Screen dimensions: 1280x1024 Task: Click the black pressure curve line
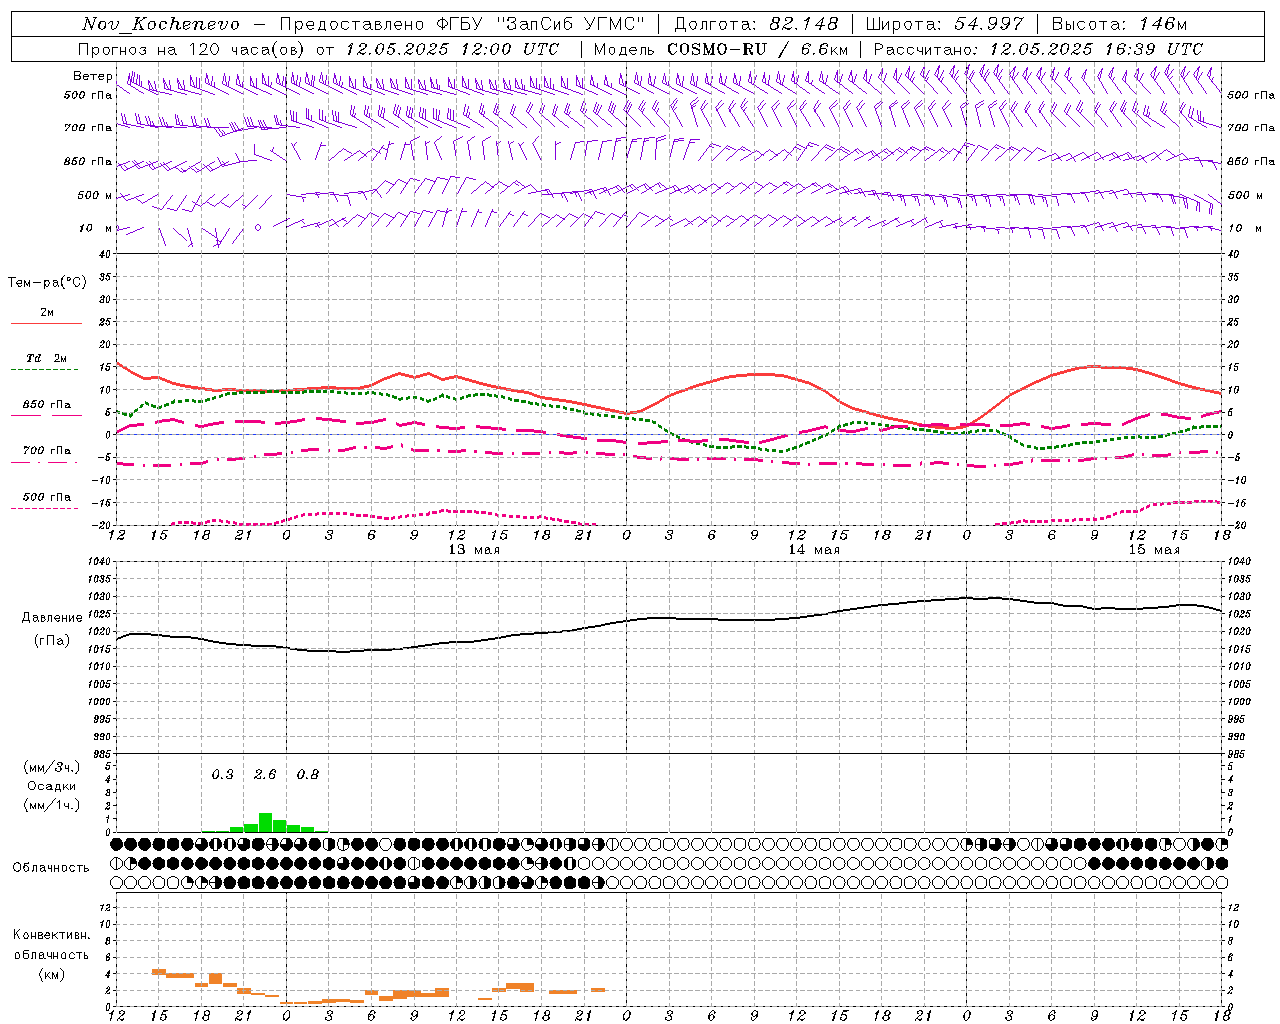click(670, 618)
